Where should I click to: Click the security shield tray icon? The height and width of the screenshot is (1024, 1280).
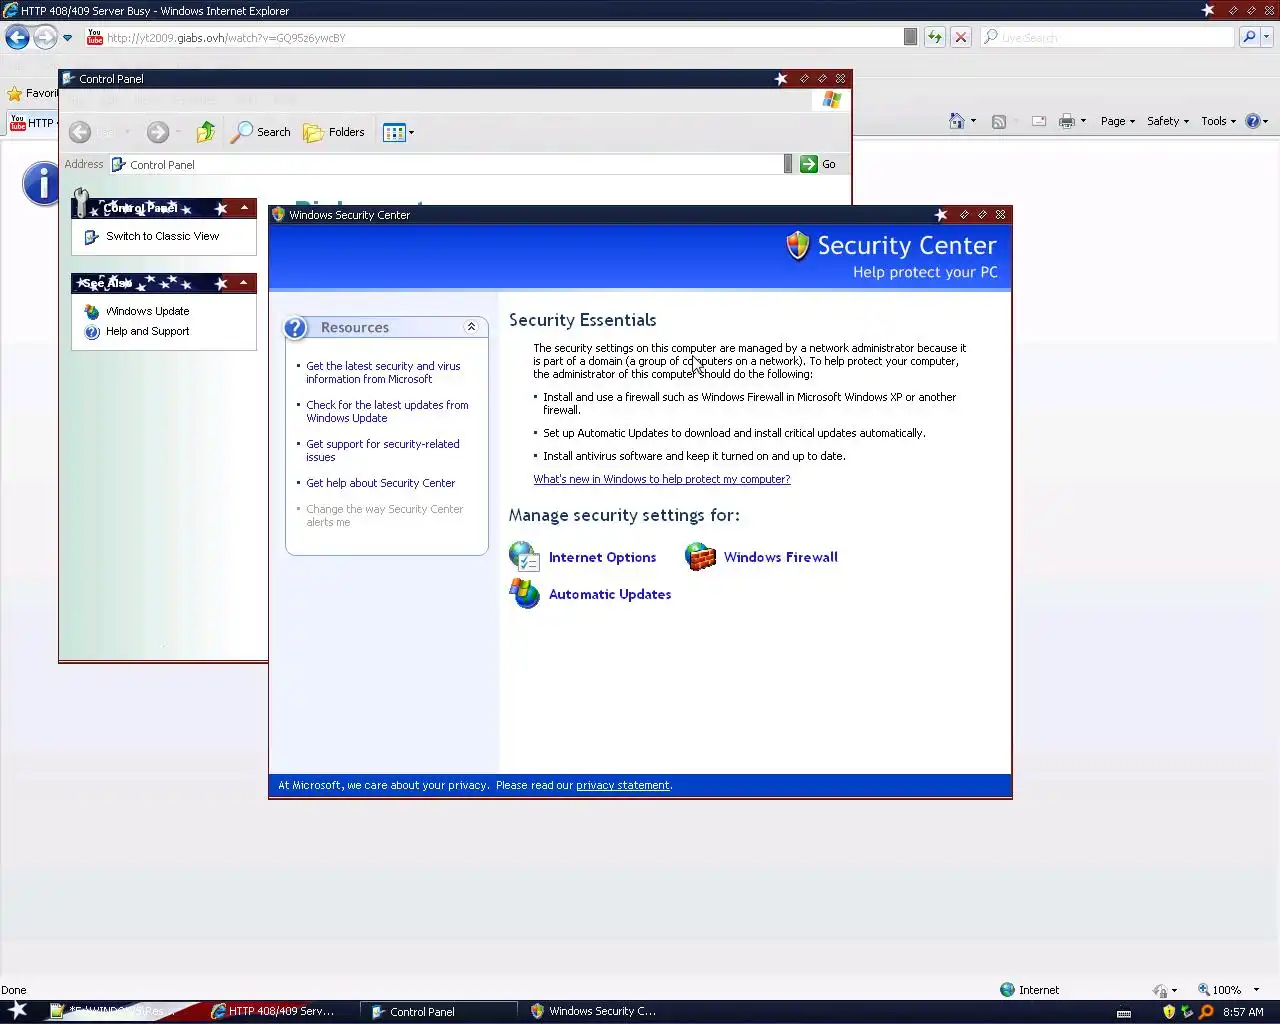coord(1168,1012)
